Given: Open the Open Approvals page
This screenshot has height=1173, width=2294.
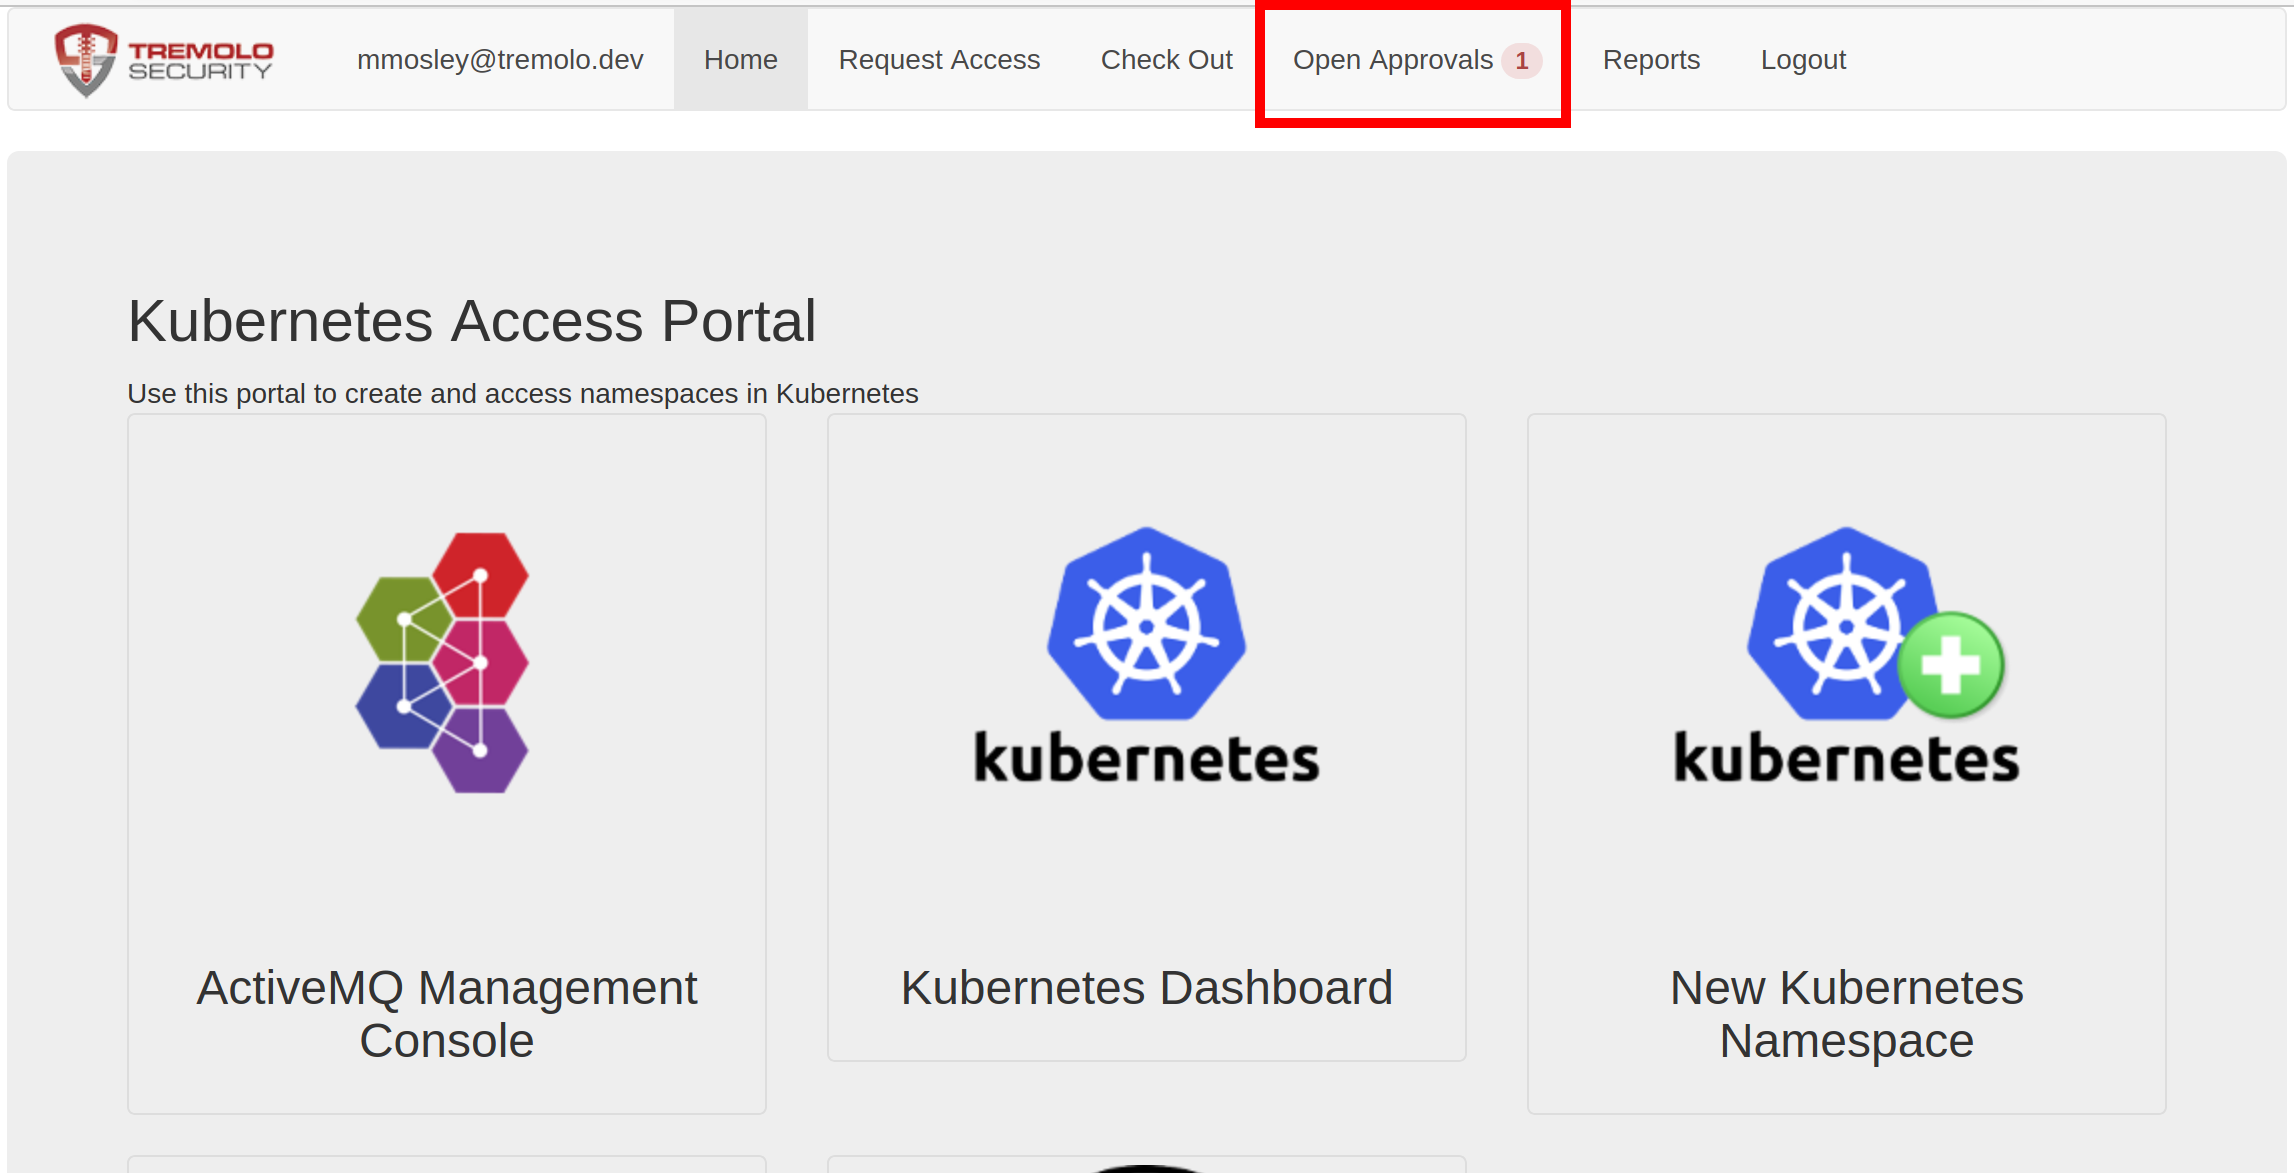Looking at the screenshot, I should 1392,60.
